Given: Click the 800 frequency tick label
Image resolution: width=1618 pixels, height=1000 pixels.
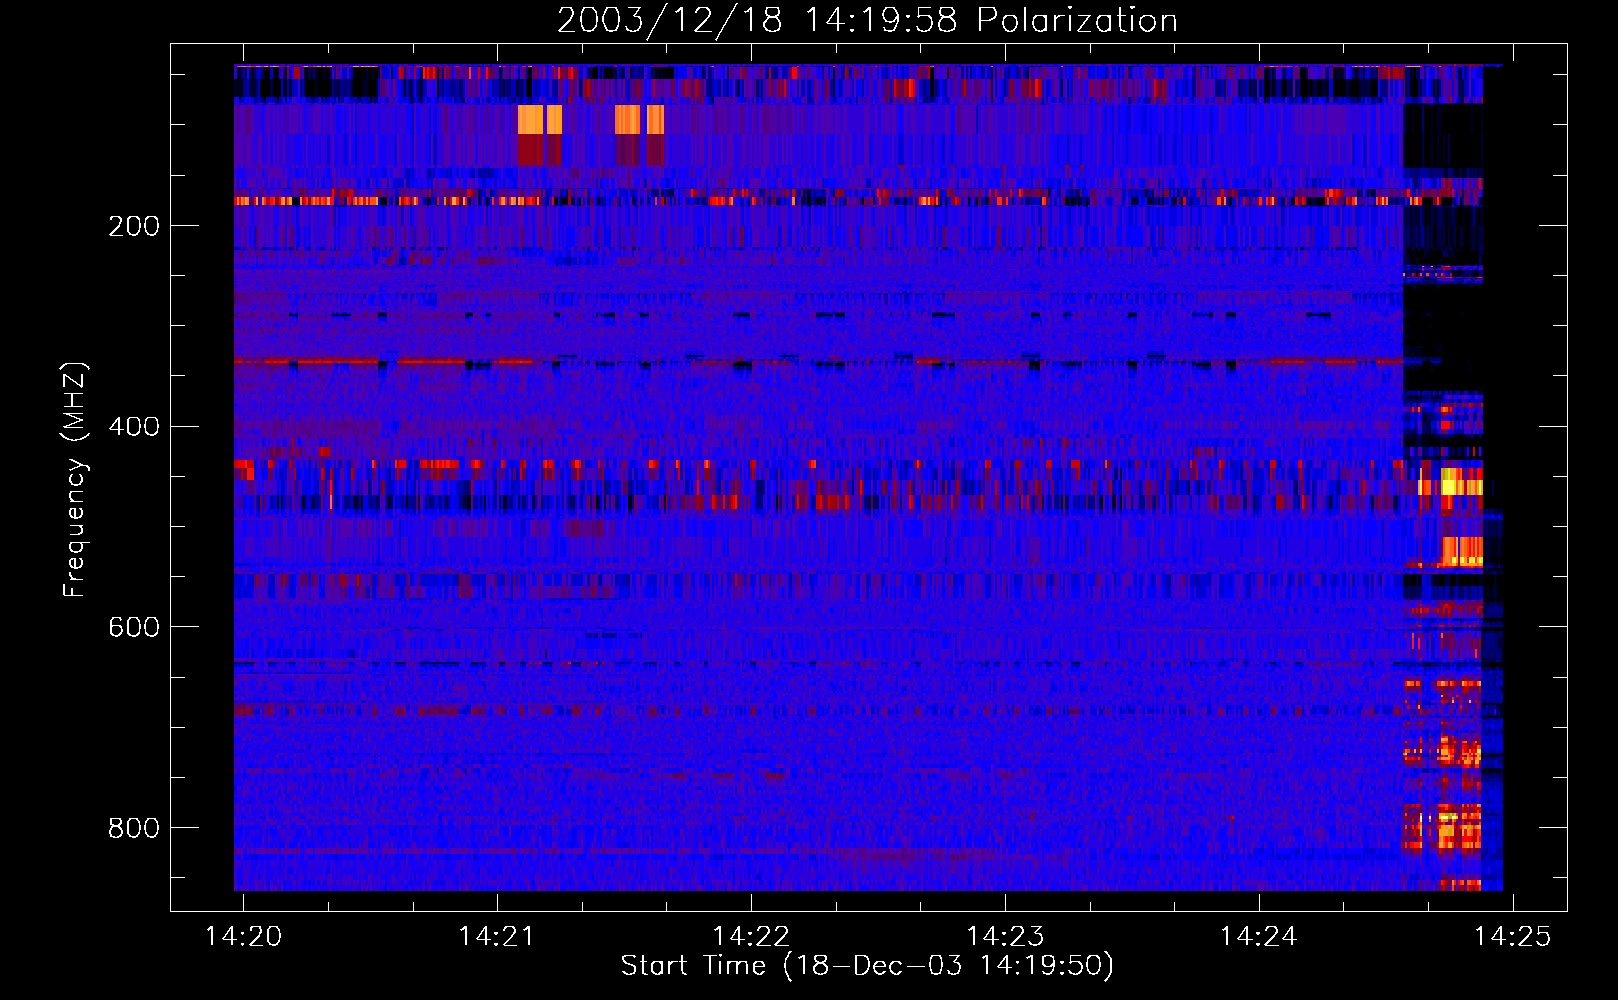Looking at the screenshot, I should click(134, 828).
